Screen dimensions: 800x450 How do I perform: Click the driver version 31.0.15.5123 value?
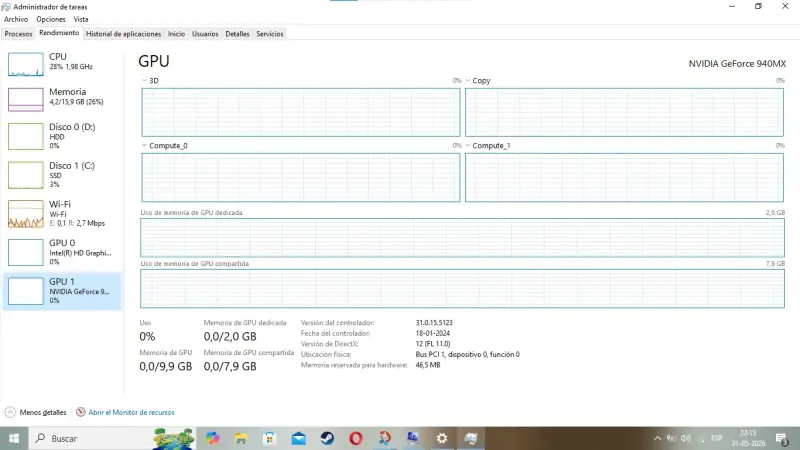click(x=434, y=323)
